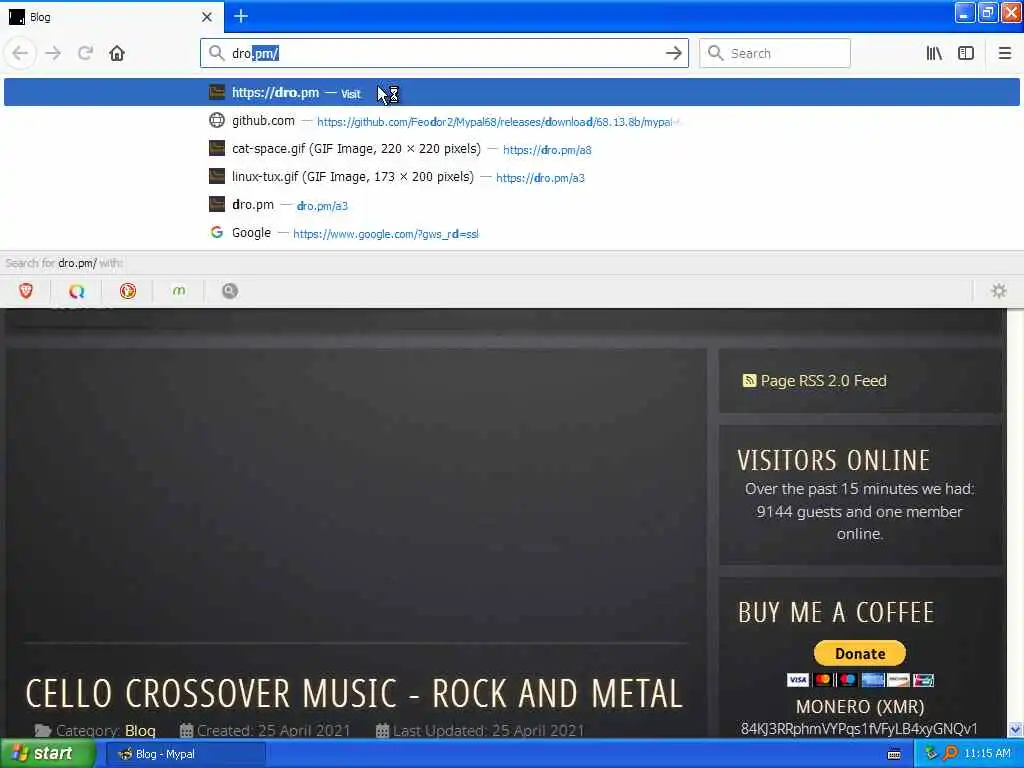Search with the gray magnifier engine icon
The width and height of the screenshot is (1024, 768).
[230, 291]
